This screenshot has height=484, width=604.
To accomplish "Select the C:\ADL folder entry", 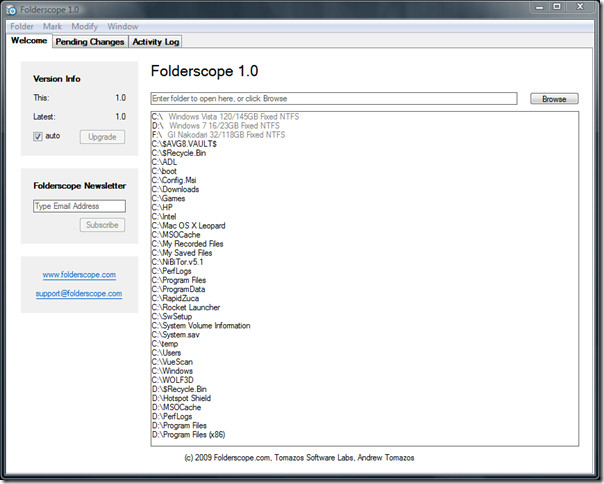I will 164,162.
